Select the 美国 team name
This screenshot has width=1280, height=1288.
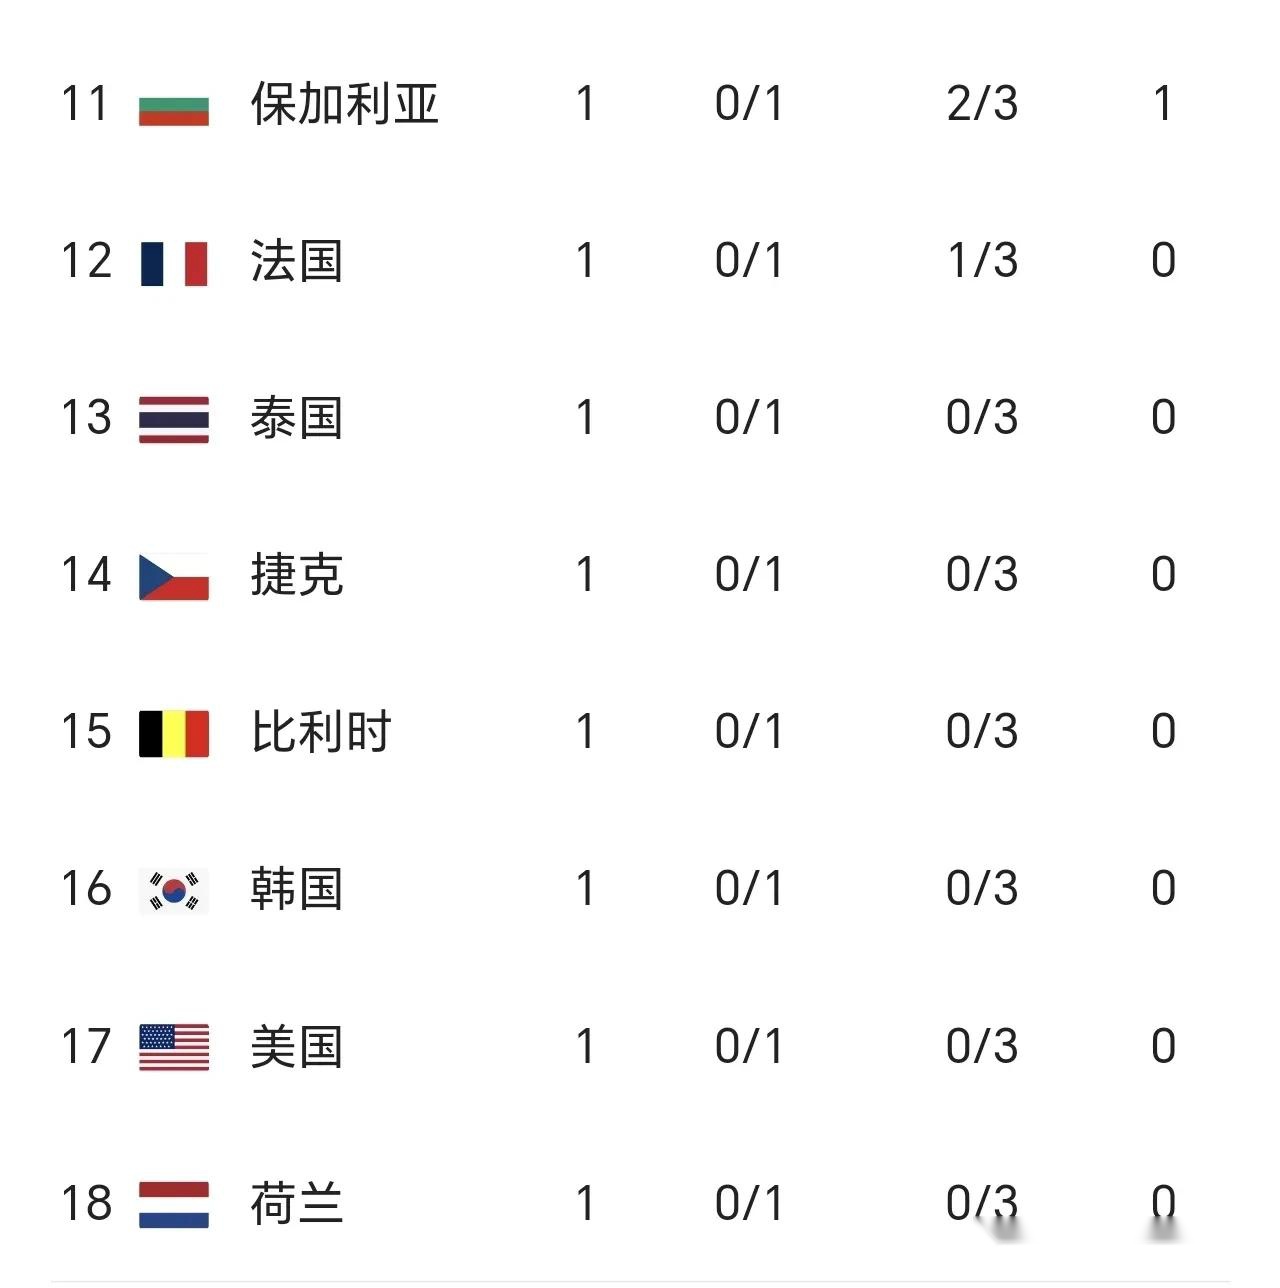coord(297,1047)
